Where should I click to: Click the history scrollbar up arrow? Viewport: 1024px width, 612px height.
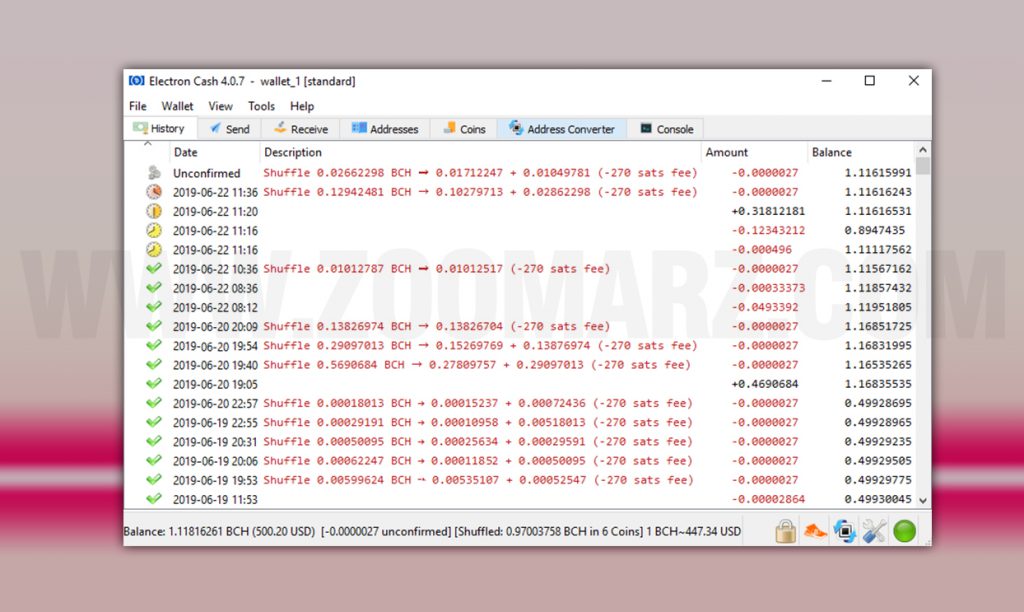point(923,150)
